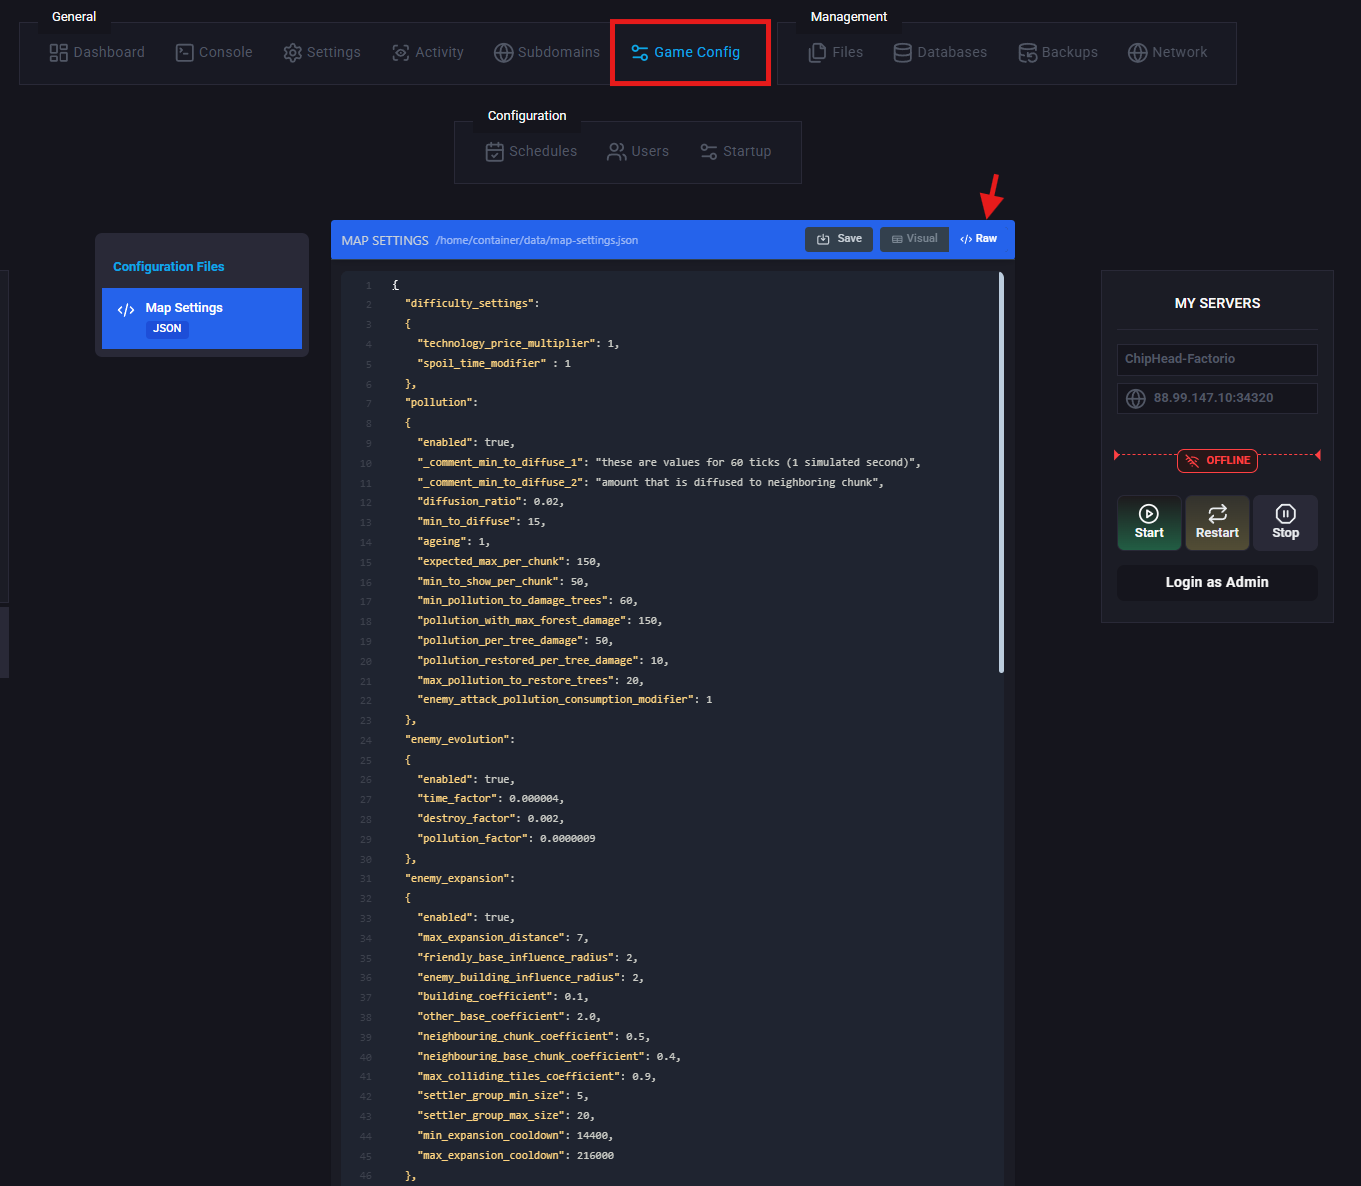Click Login as Admin button

coord(1217,583)
